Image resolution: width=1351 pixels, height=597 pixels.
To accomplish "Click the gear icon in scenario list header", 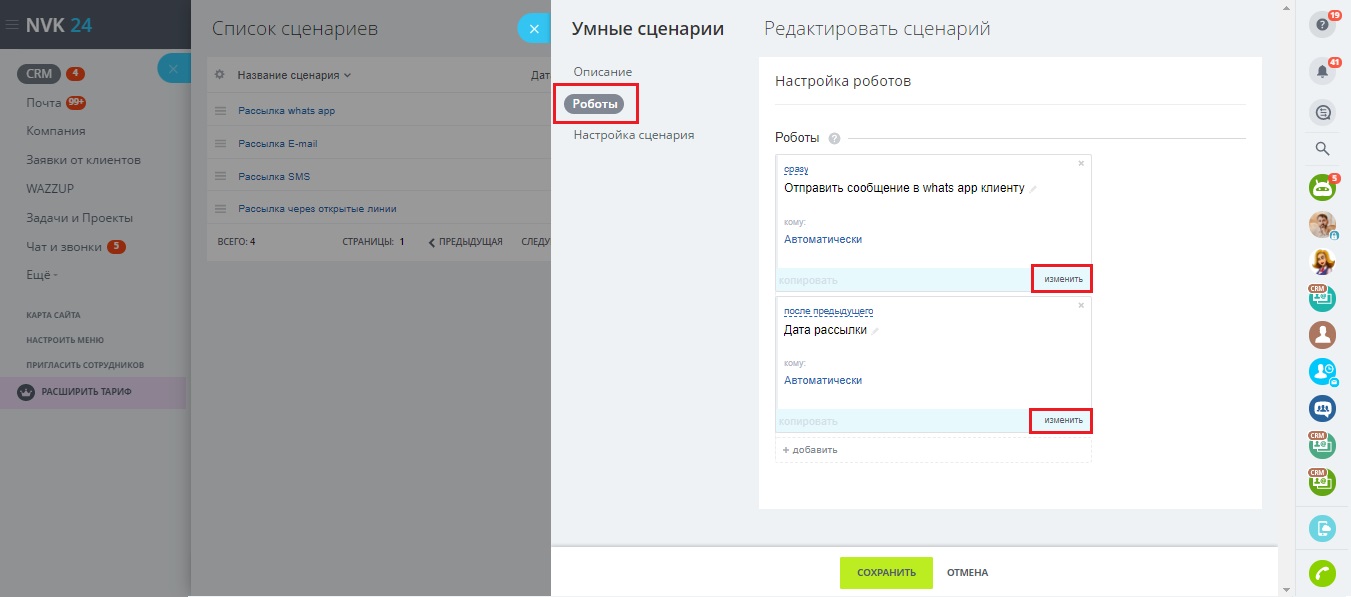I will pos(220,75).
